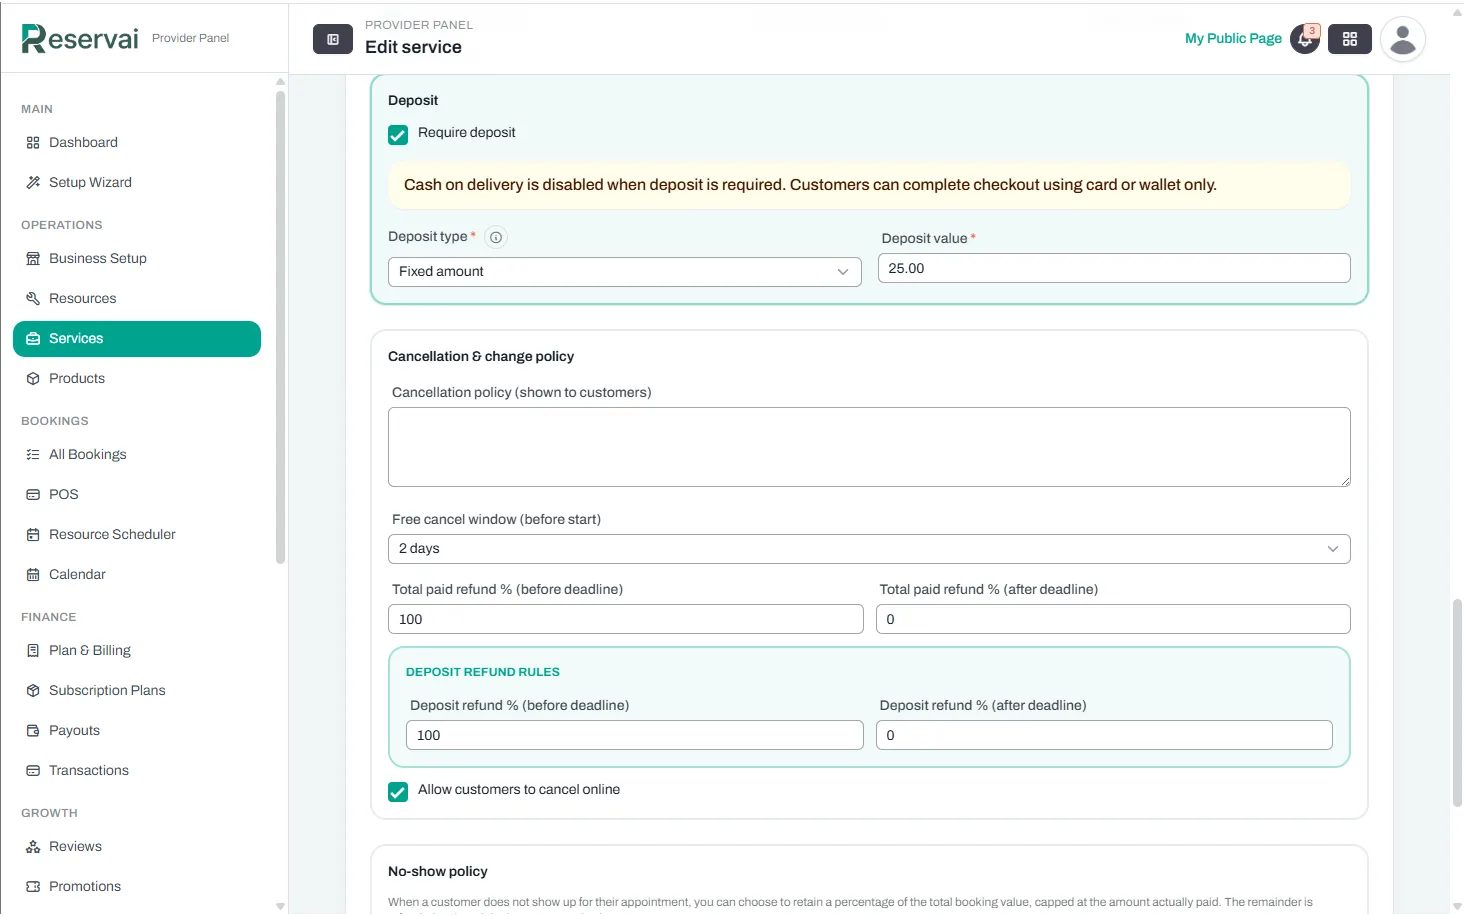Click Deposit refund after deadline field

(x=1104, y=735)
